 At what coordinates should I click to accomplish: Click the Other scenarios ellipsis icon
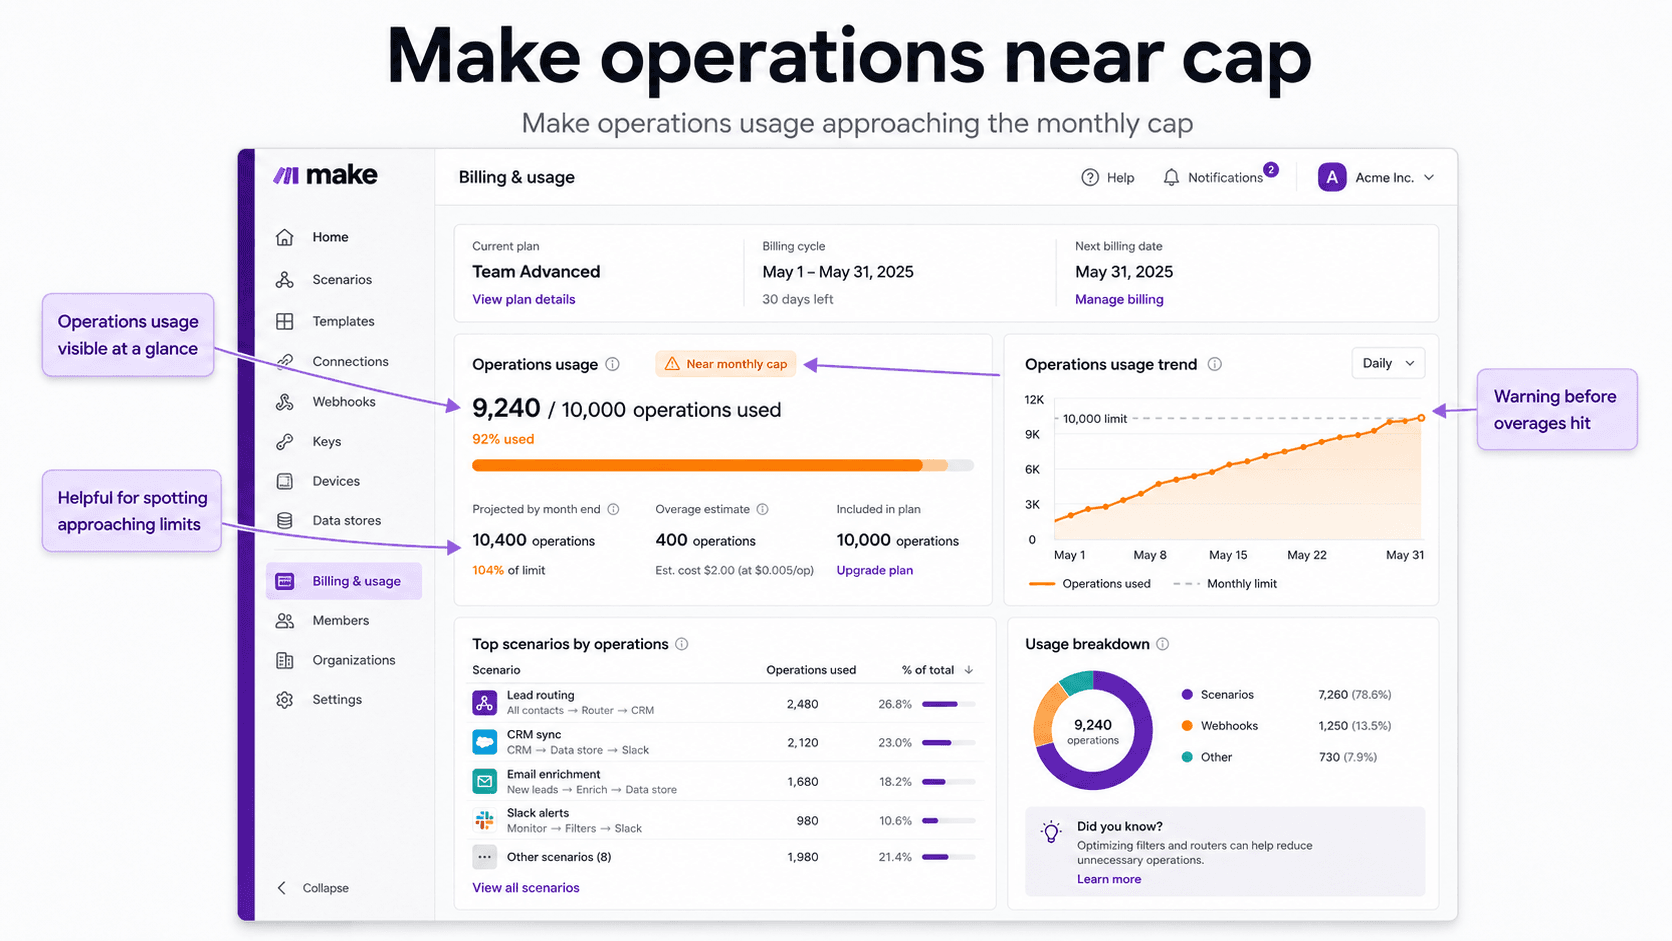pyautogui.click(x=485, y=857)
